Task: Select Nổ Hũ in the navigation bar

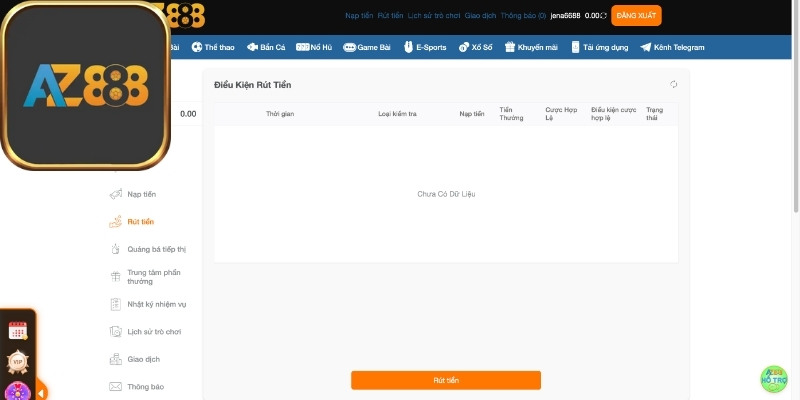Action: tap(314, 47)
